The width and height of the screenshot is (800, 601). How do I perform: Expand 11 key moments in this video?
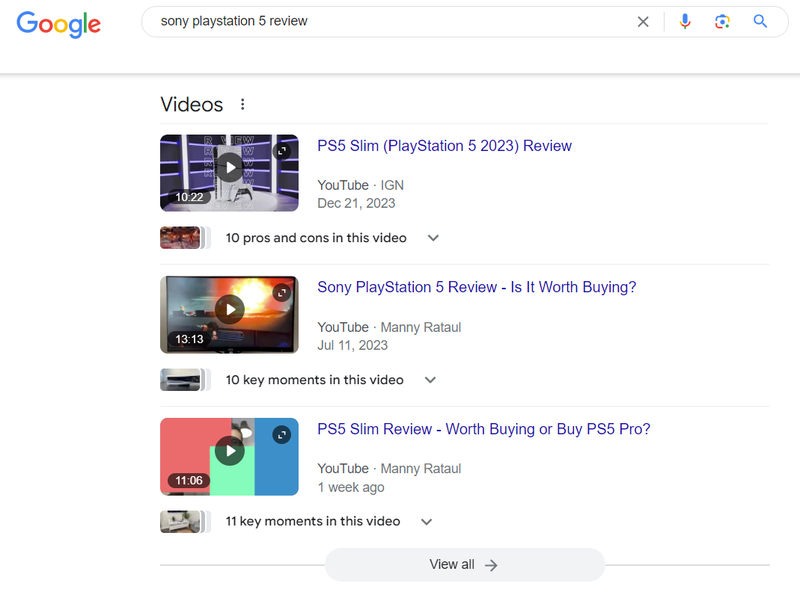click(x=427, y=521)
